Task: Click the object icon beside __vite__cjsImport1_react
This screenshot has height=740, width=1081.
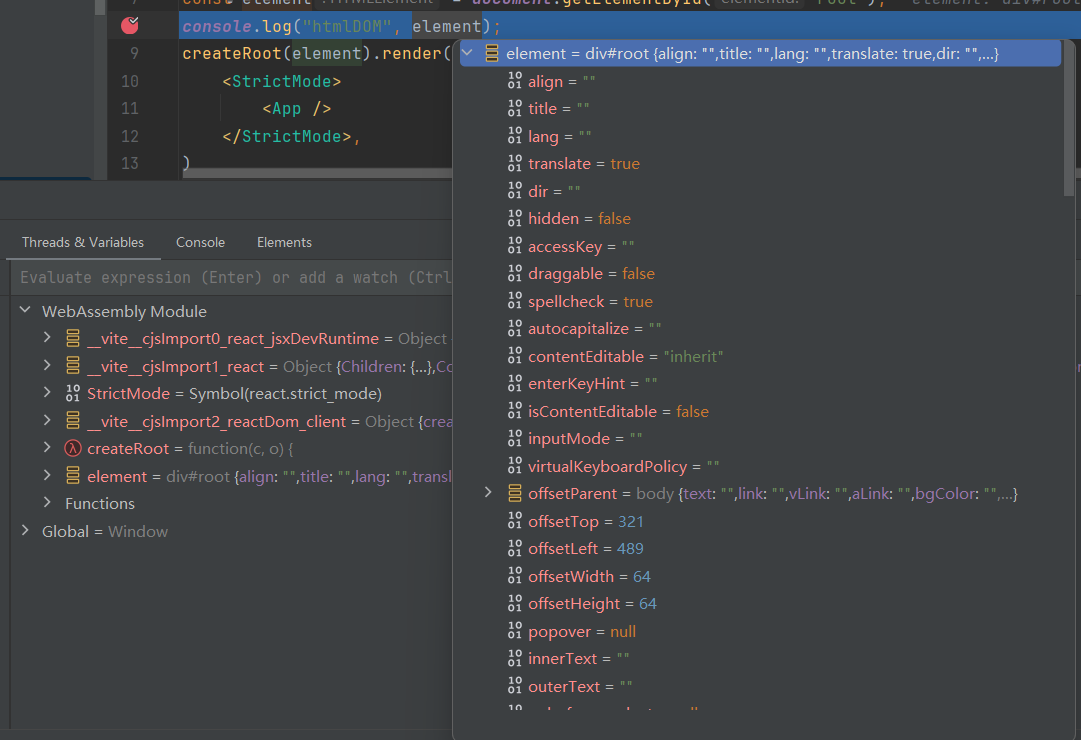Action: [x=72, y=366]
